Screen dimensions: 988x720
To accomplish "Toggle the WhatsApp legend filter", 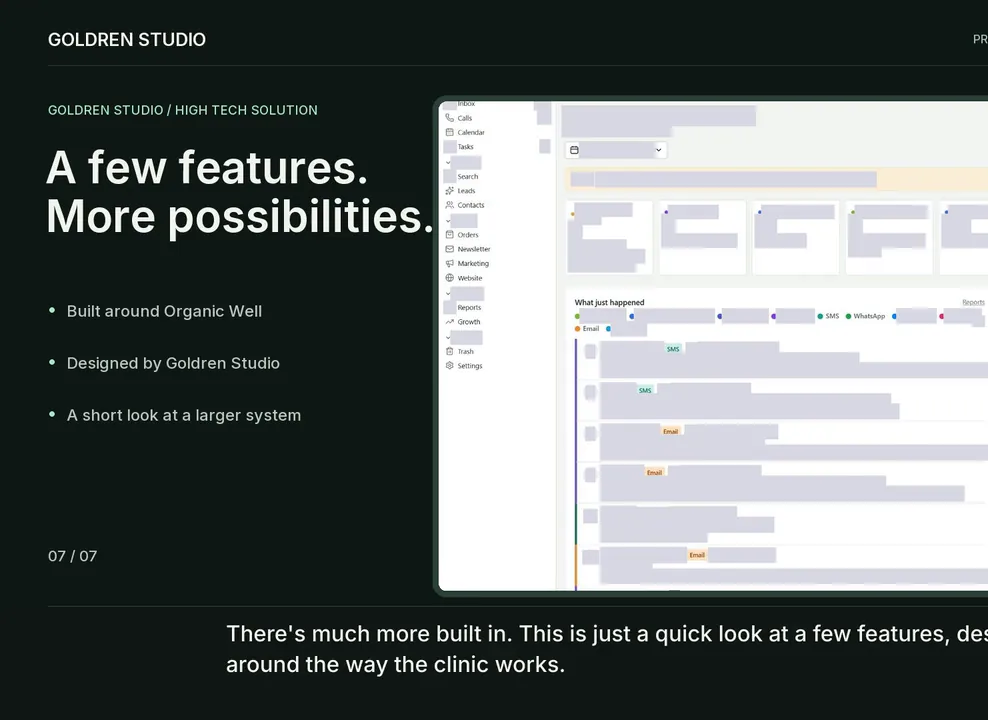I will point(865,316).
